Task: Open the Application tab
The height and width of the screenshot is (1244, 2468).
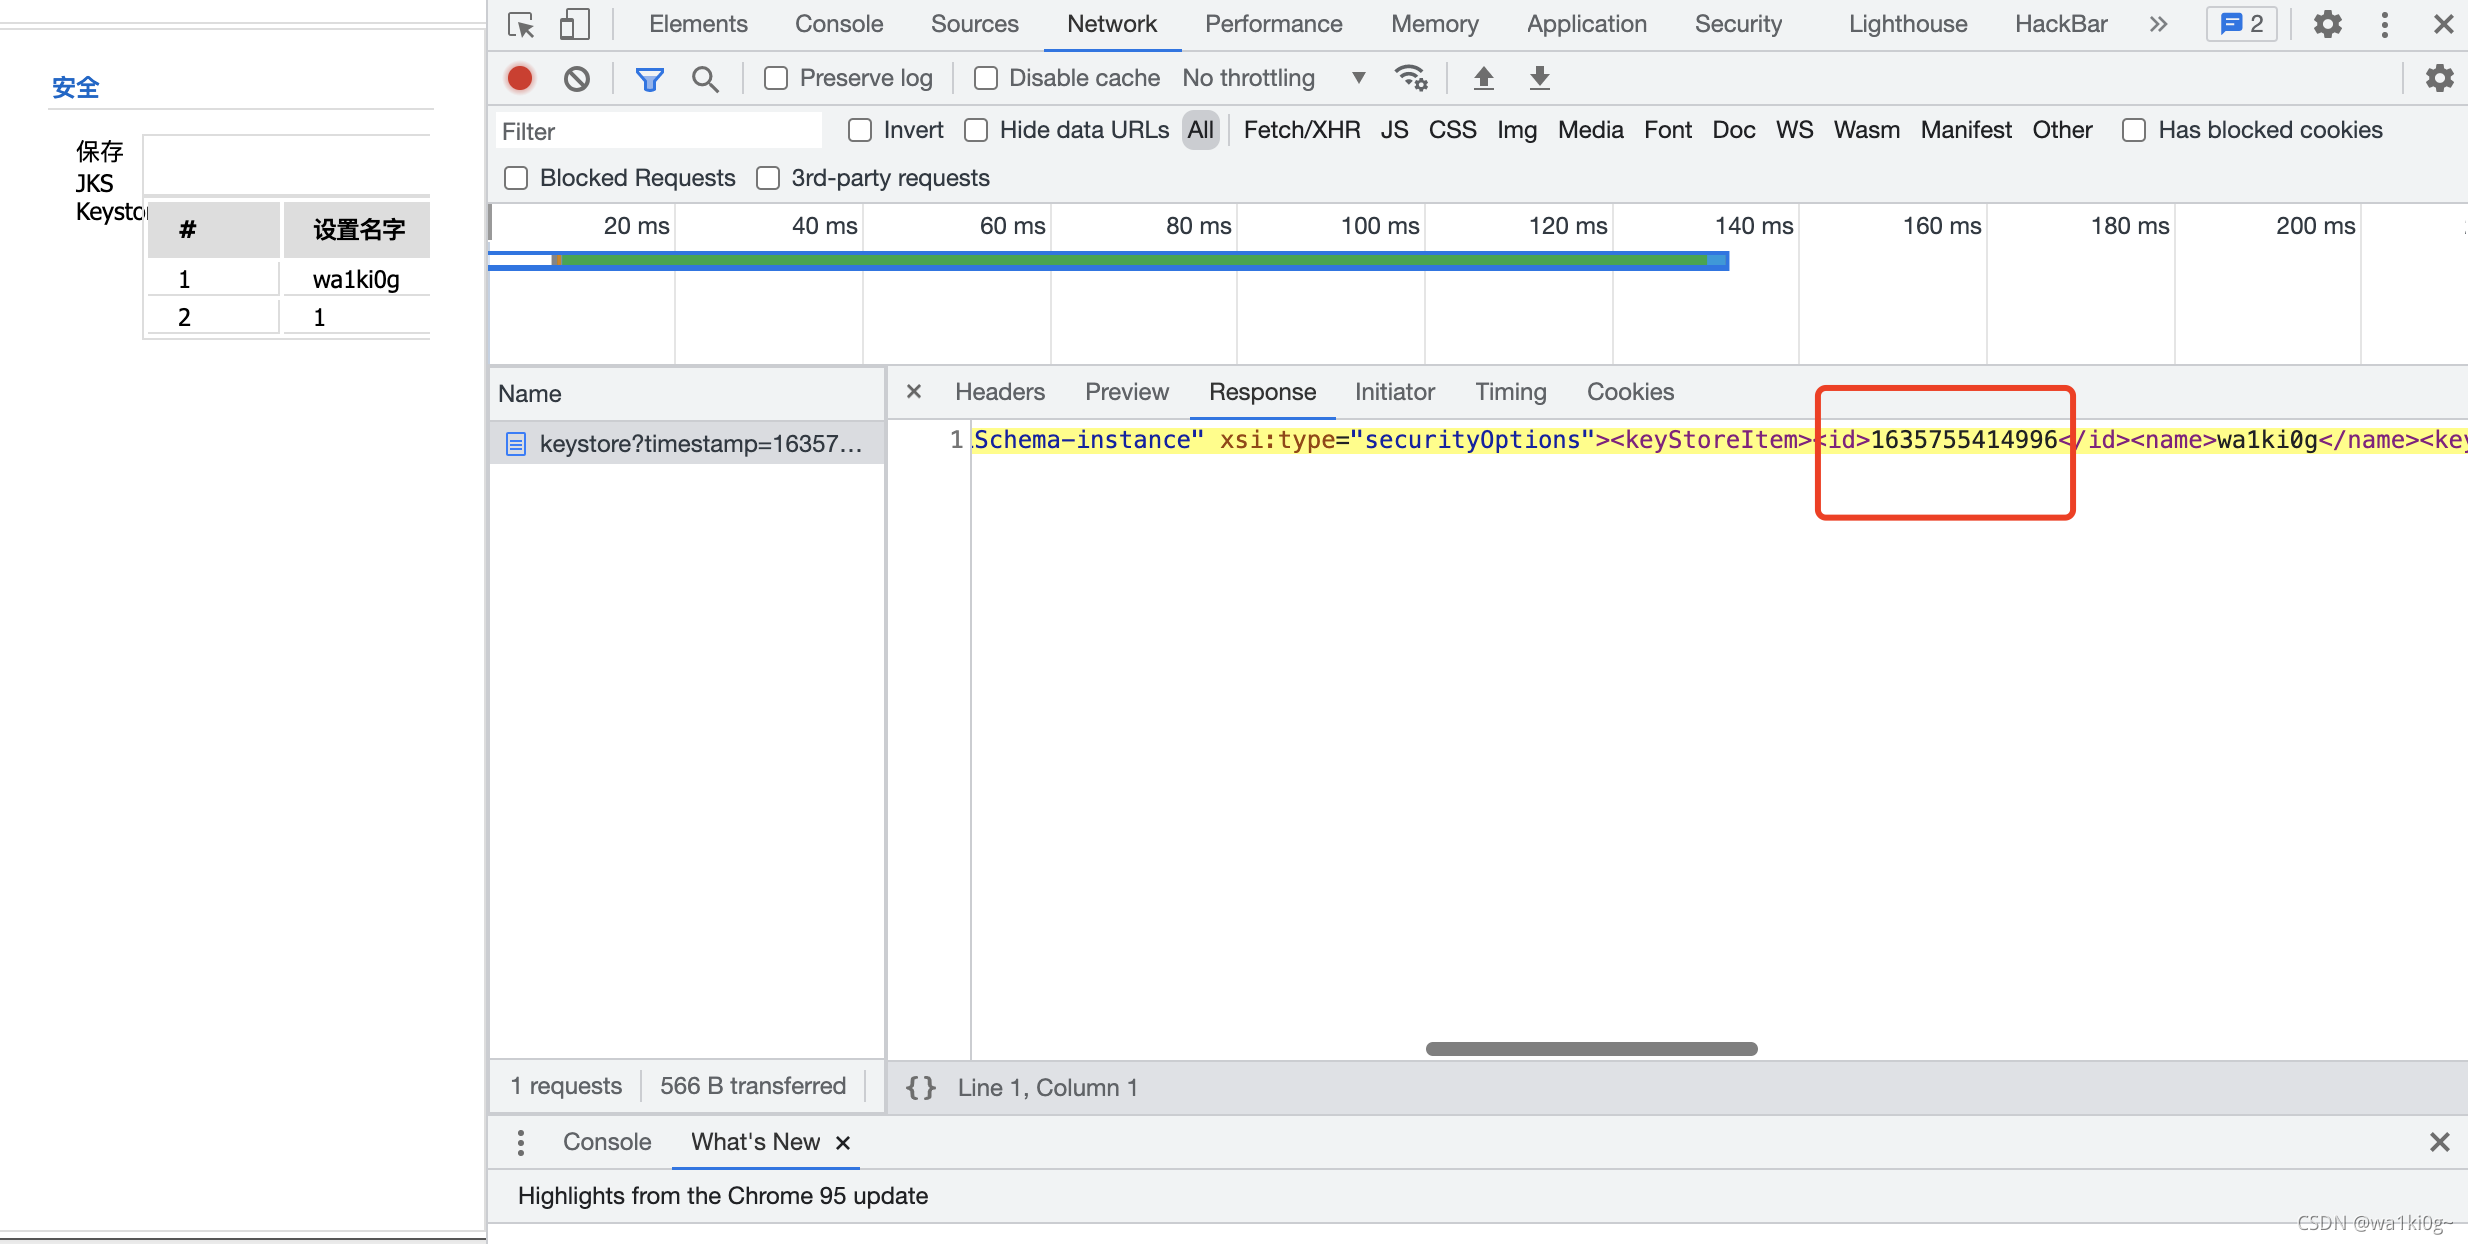Action: click(1587, 24)
